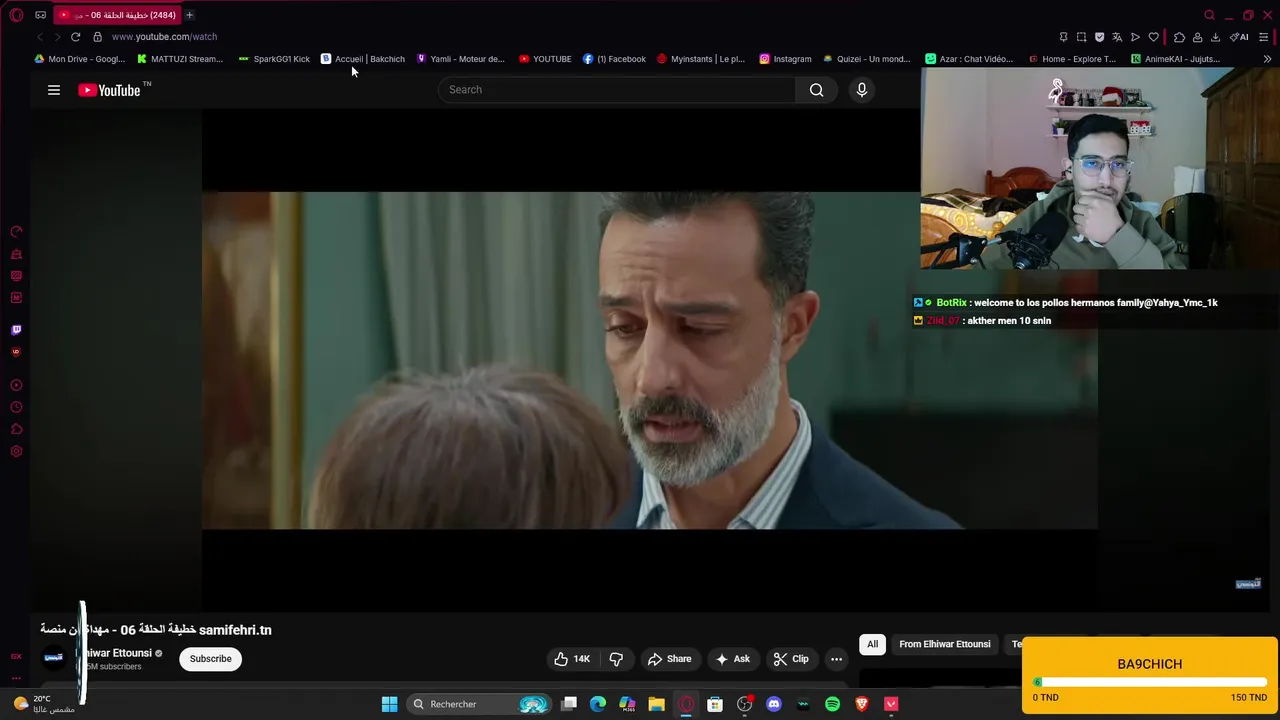The height and width of the screenshot is (720, 1280).
Task: Click the YouTube search magnifier button
Action: click(817, 90)
